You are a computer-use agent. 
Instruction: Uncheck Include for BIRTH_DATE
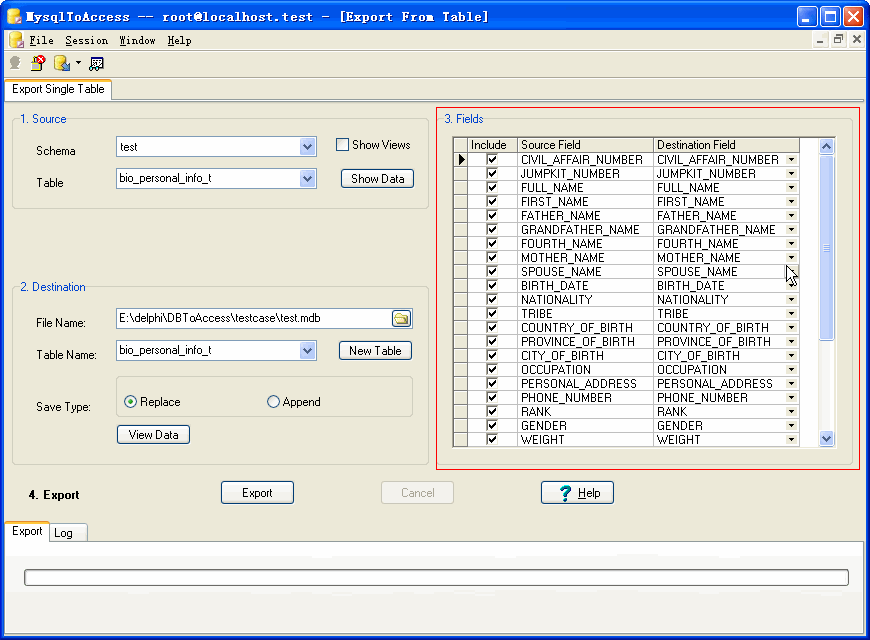492,285
